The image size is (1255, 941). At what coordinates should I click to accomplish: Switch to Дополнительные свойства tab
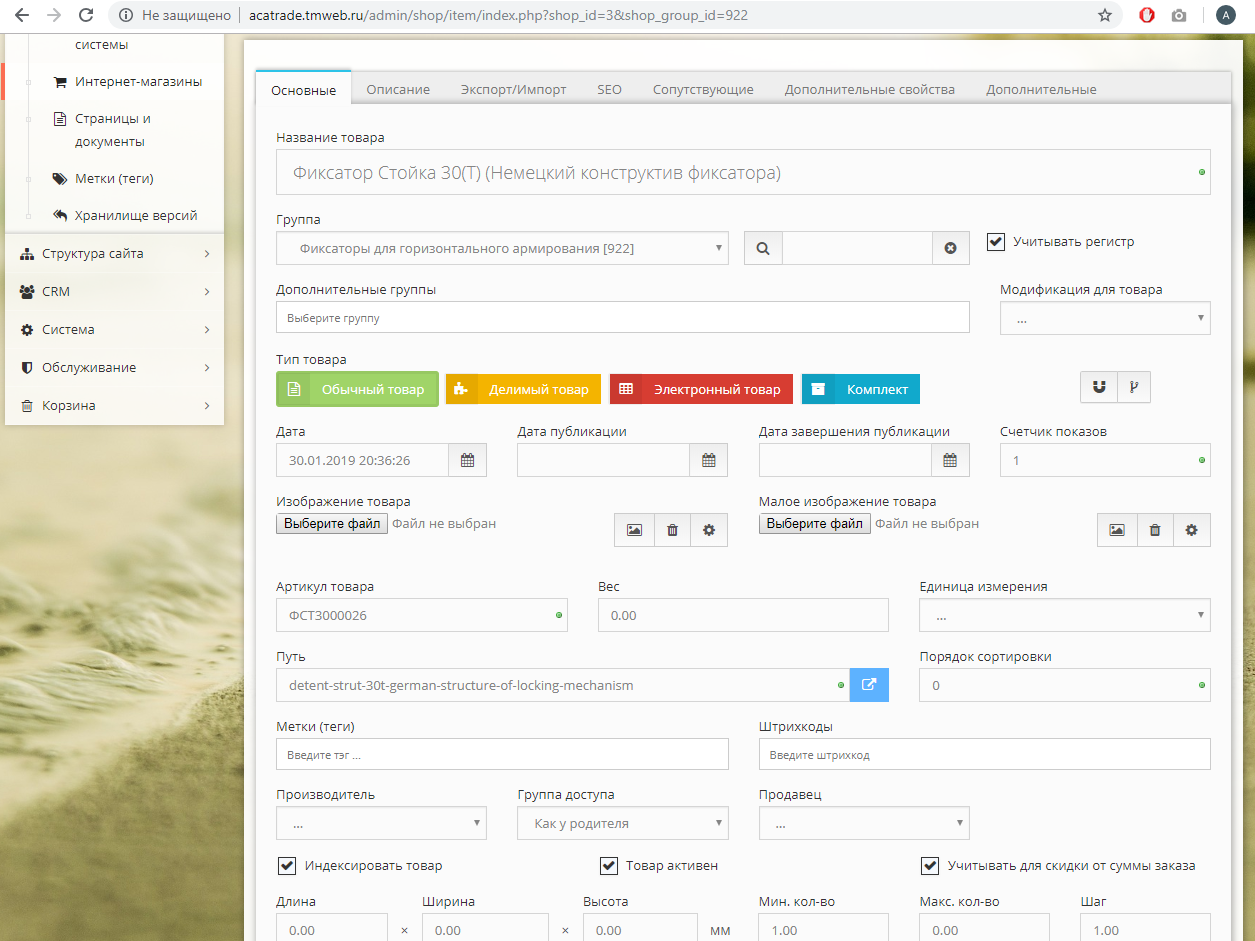point(869,89)
